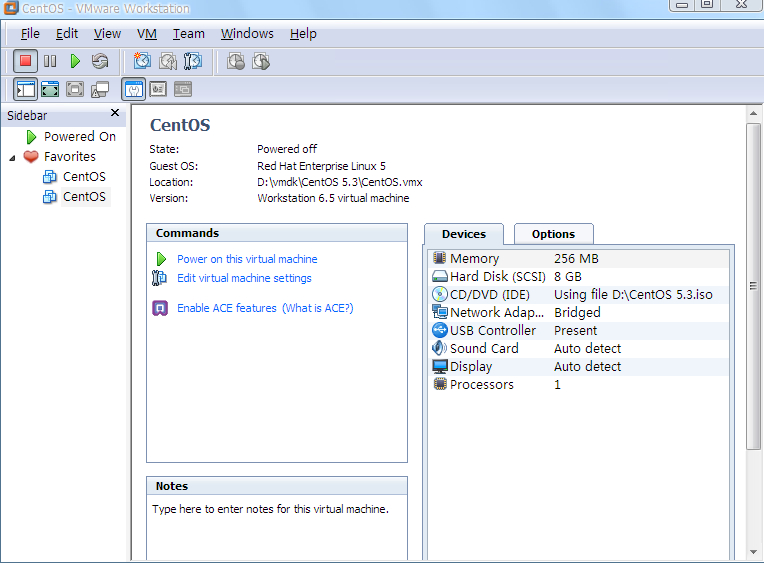The height and width of the screenshot is (563, 764).
Task: Select the Sound Card device row
Action: (579, 349)
